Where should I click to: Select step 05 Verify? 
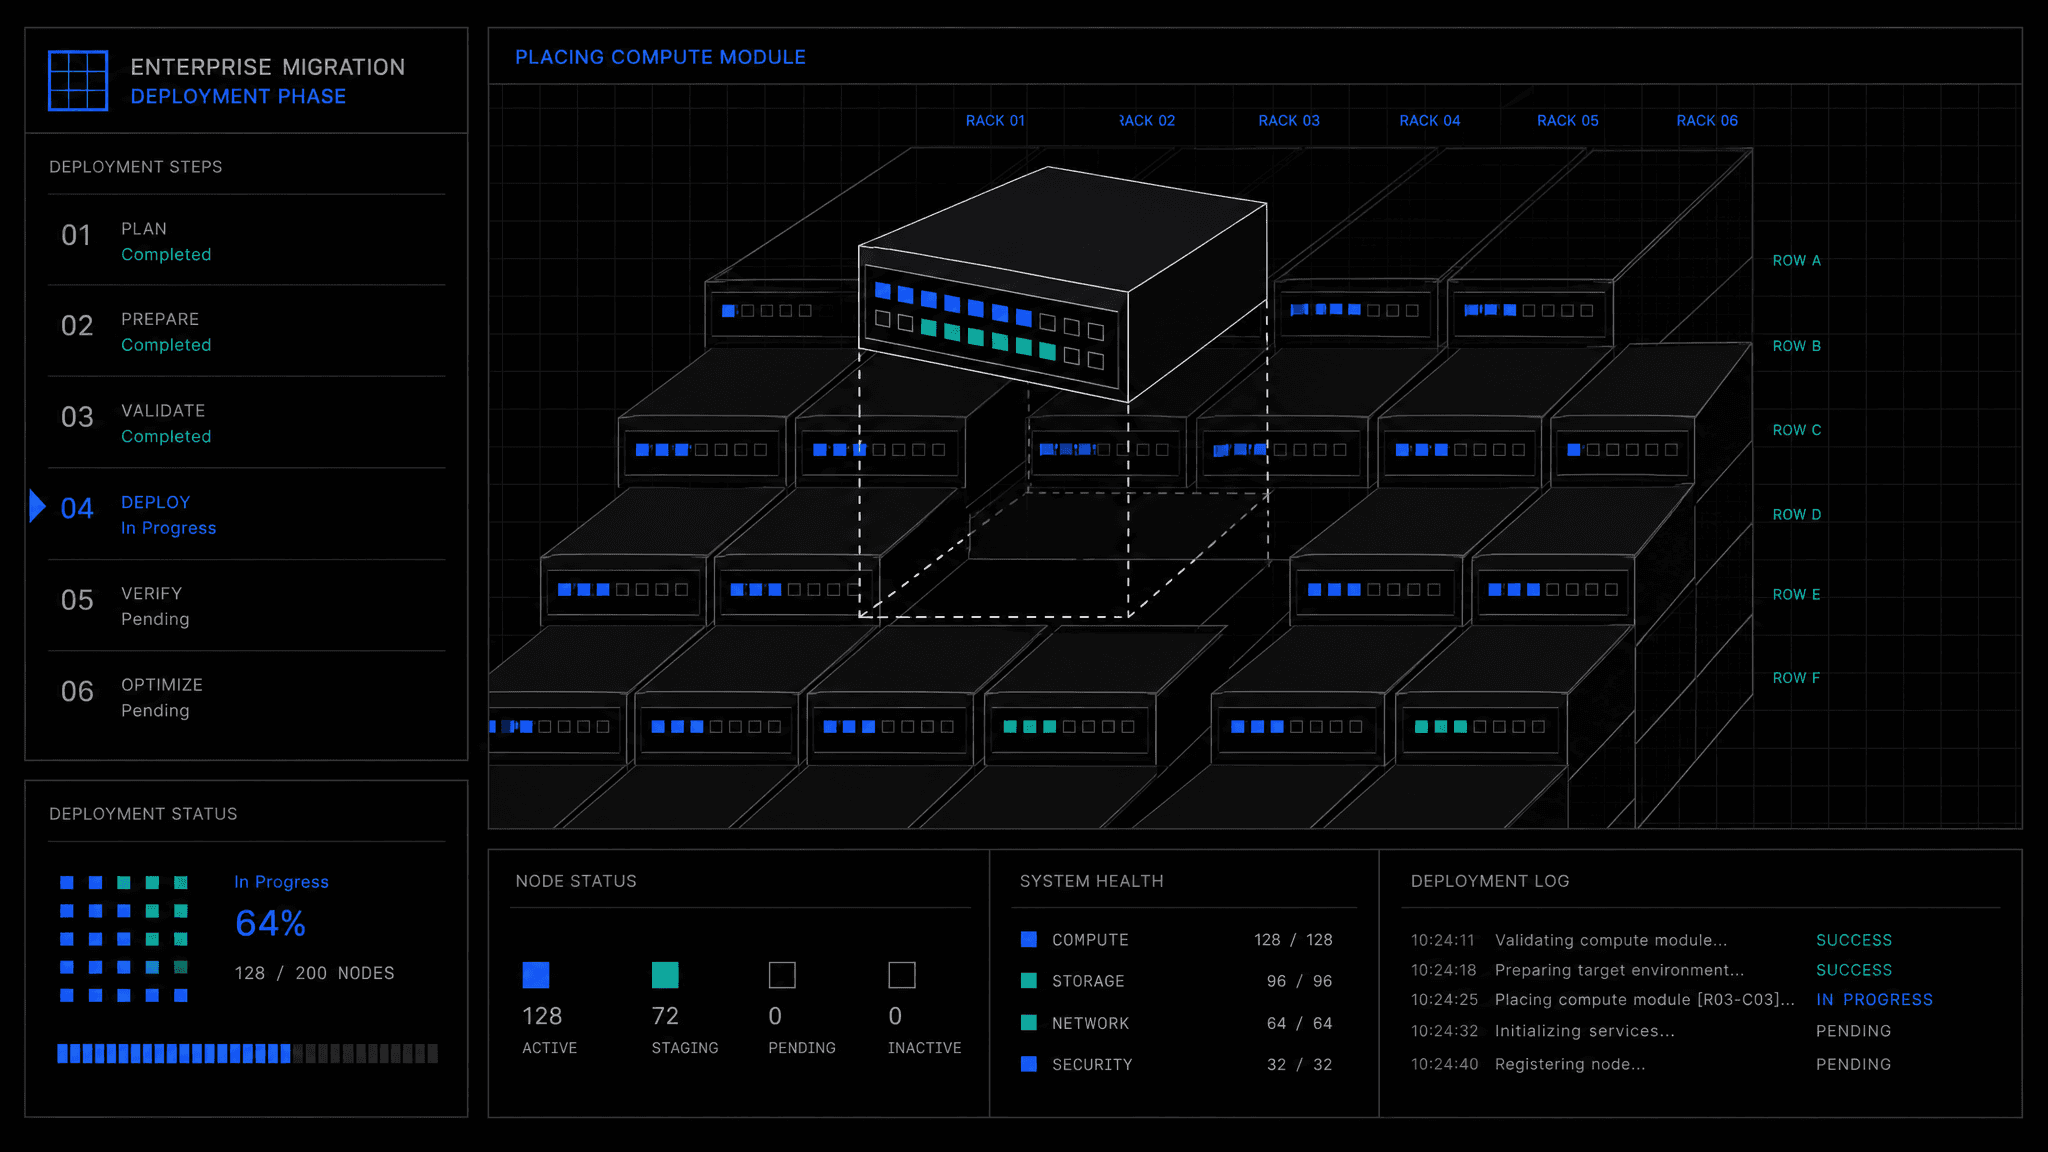point(246,605)
